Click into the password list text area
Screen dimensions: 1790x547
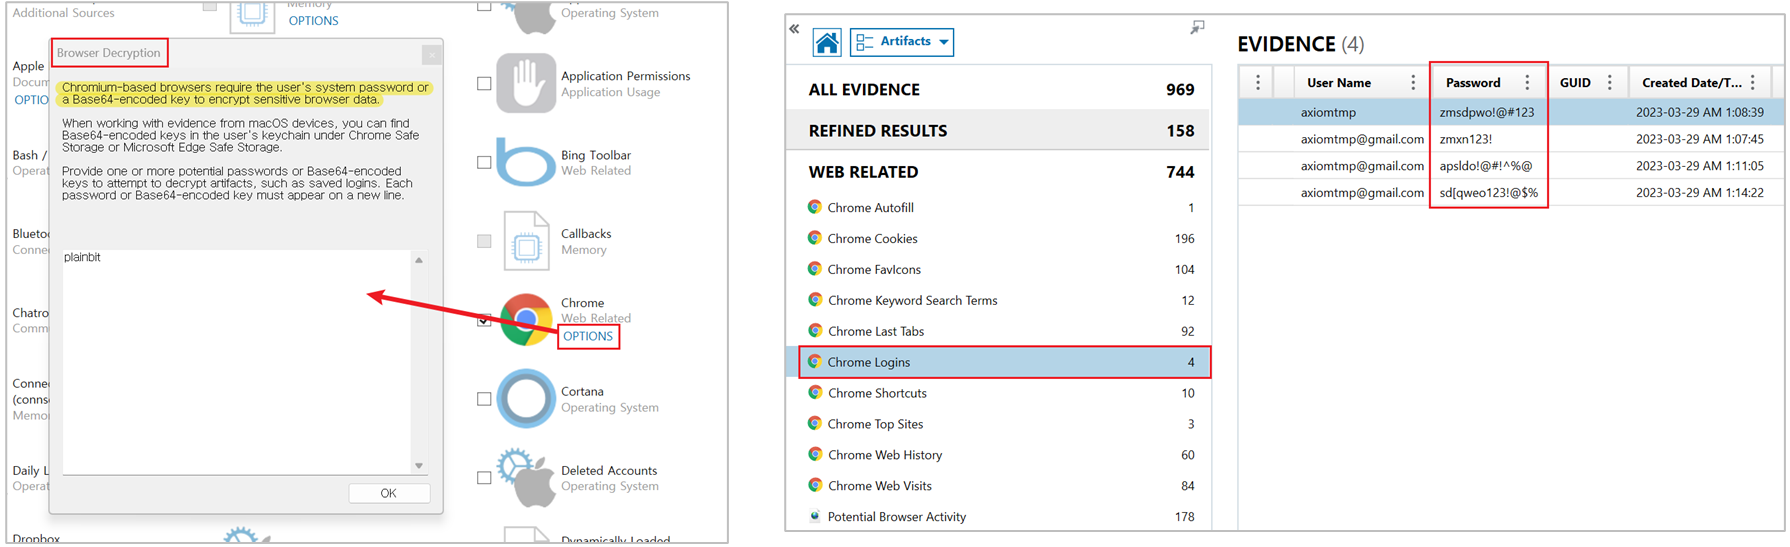(x=236, y=362)
